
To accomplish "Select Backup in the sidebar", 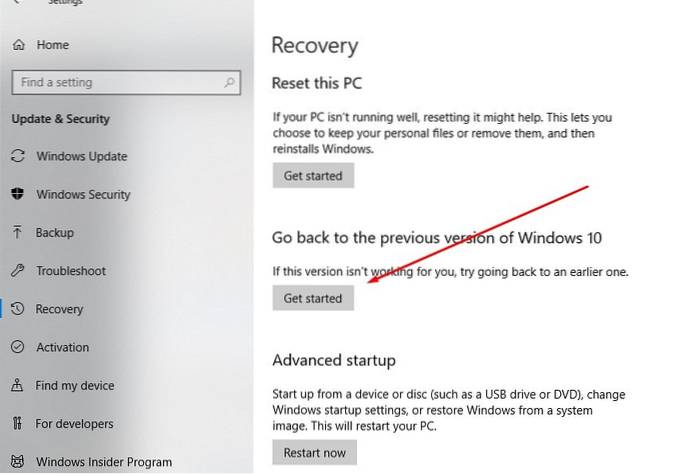I will click(55, 232).
